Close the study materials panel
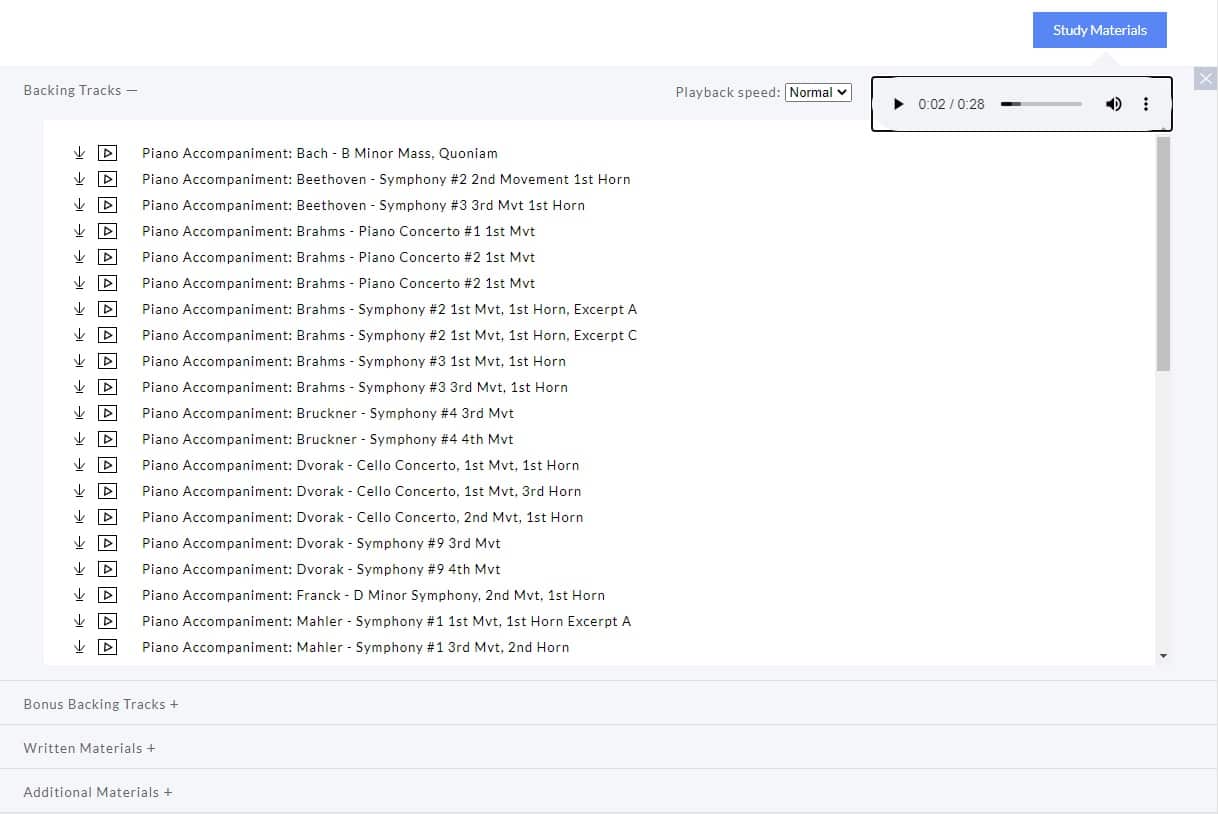This screenshot has height=814, width=1218. coord(1205,79)
